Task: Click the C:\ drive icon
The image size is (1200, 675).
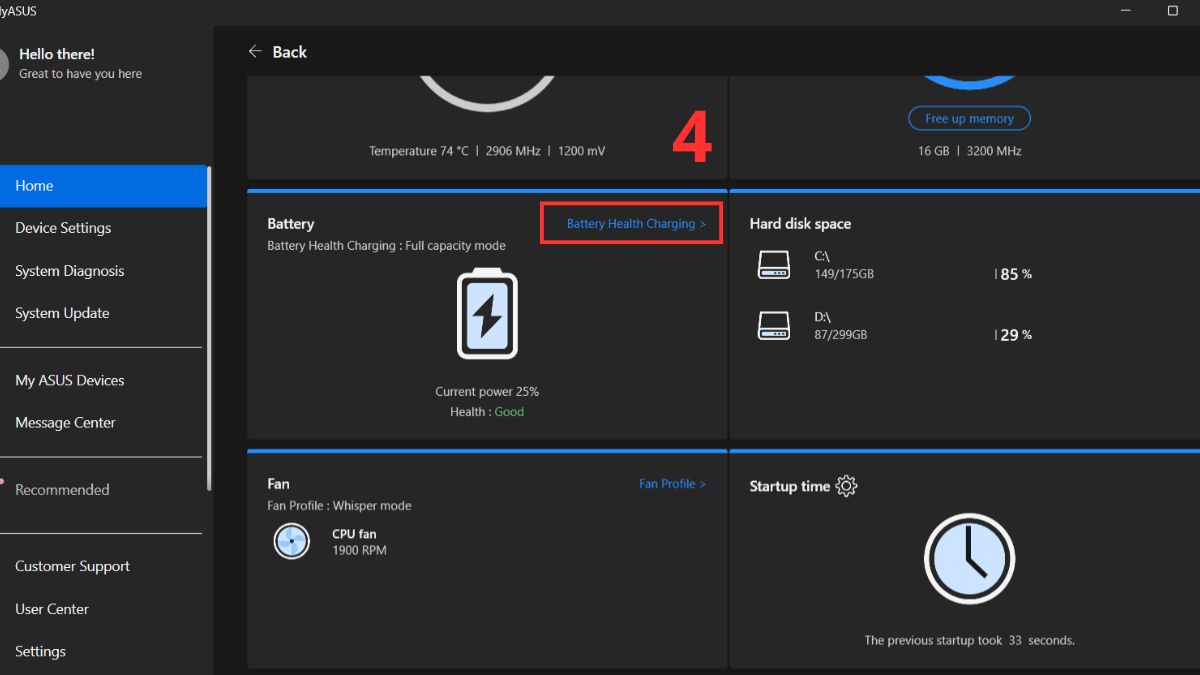Action: coord(773,265)
